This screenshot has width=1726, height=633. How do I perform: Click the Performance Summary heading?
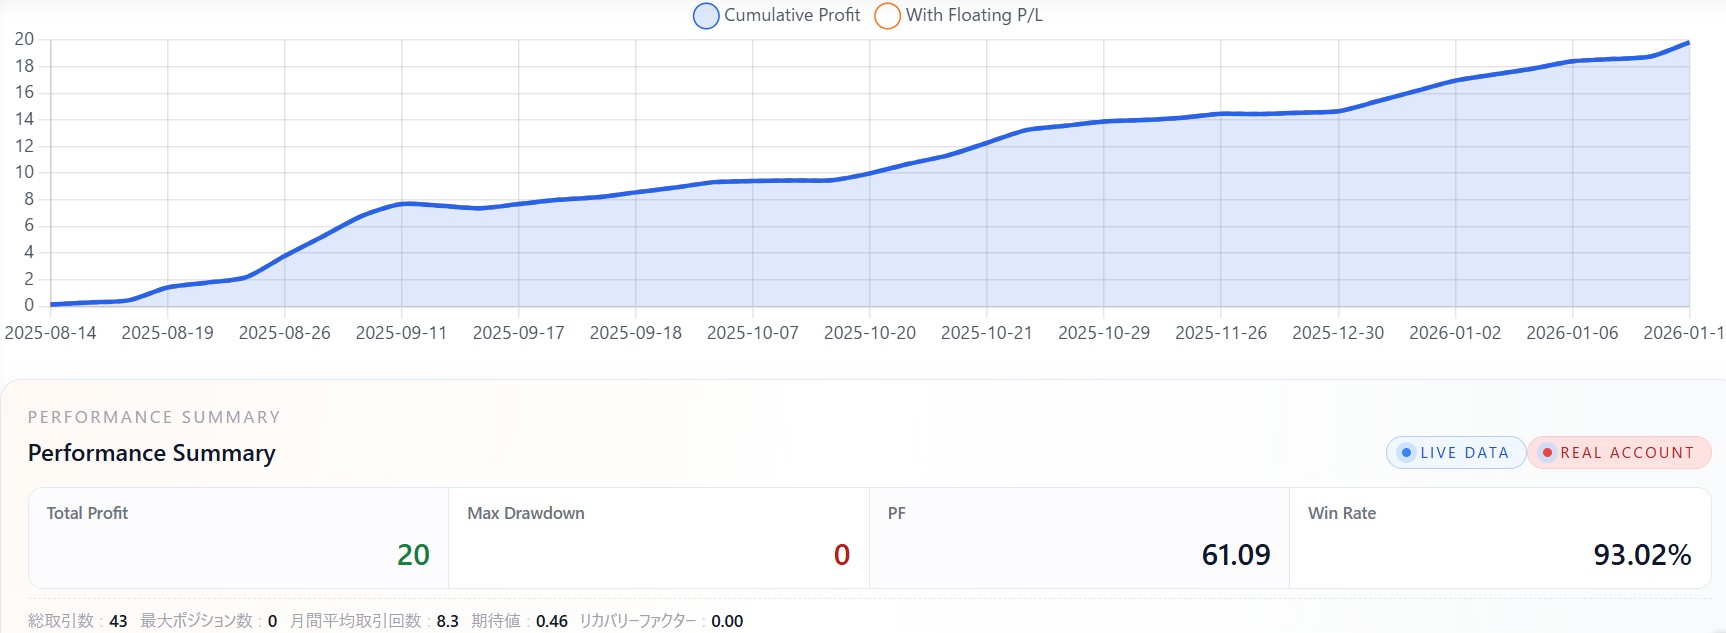[x=151, y=453]
